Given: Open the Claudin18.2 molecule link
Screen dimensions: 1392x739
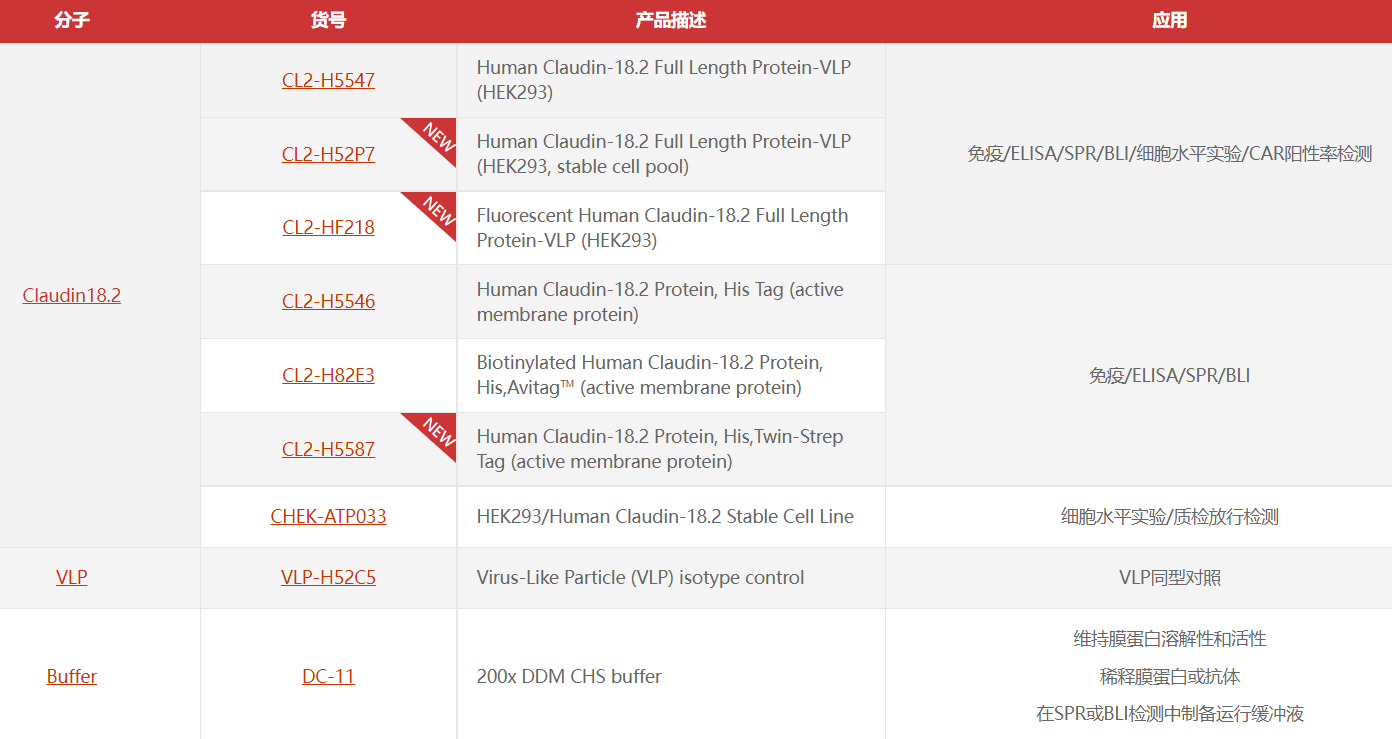Looking at the screenshot, I should pyautogui.click(x=72, y=296).
